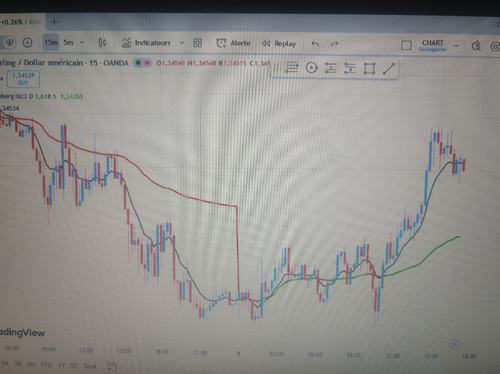This screenshot has width=500, height=374.
Task: Select the rectangle drawing tool
Action: click(369, 69)
